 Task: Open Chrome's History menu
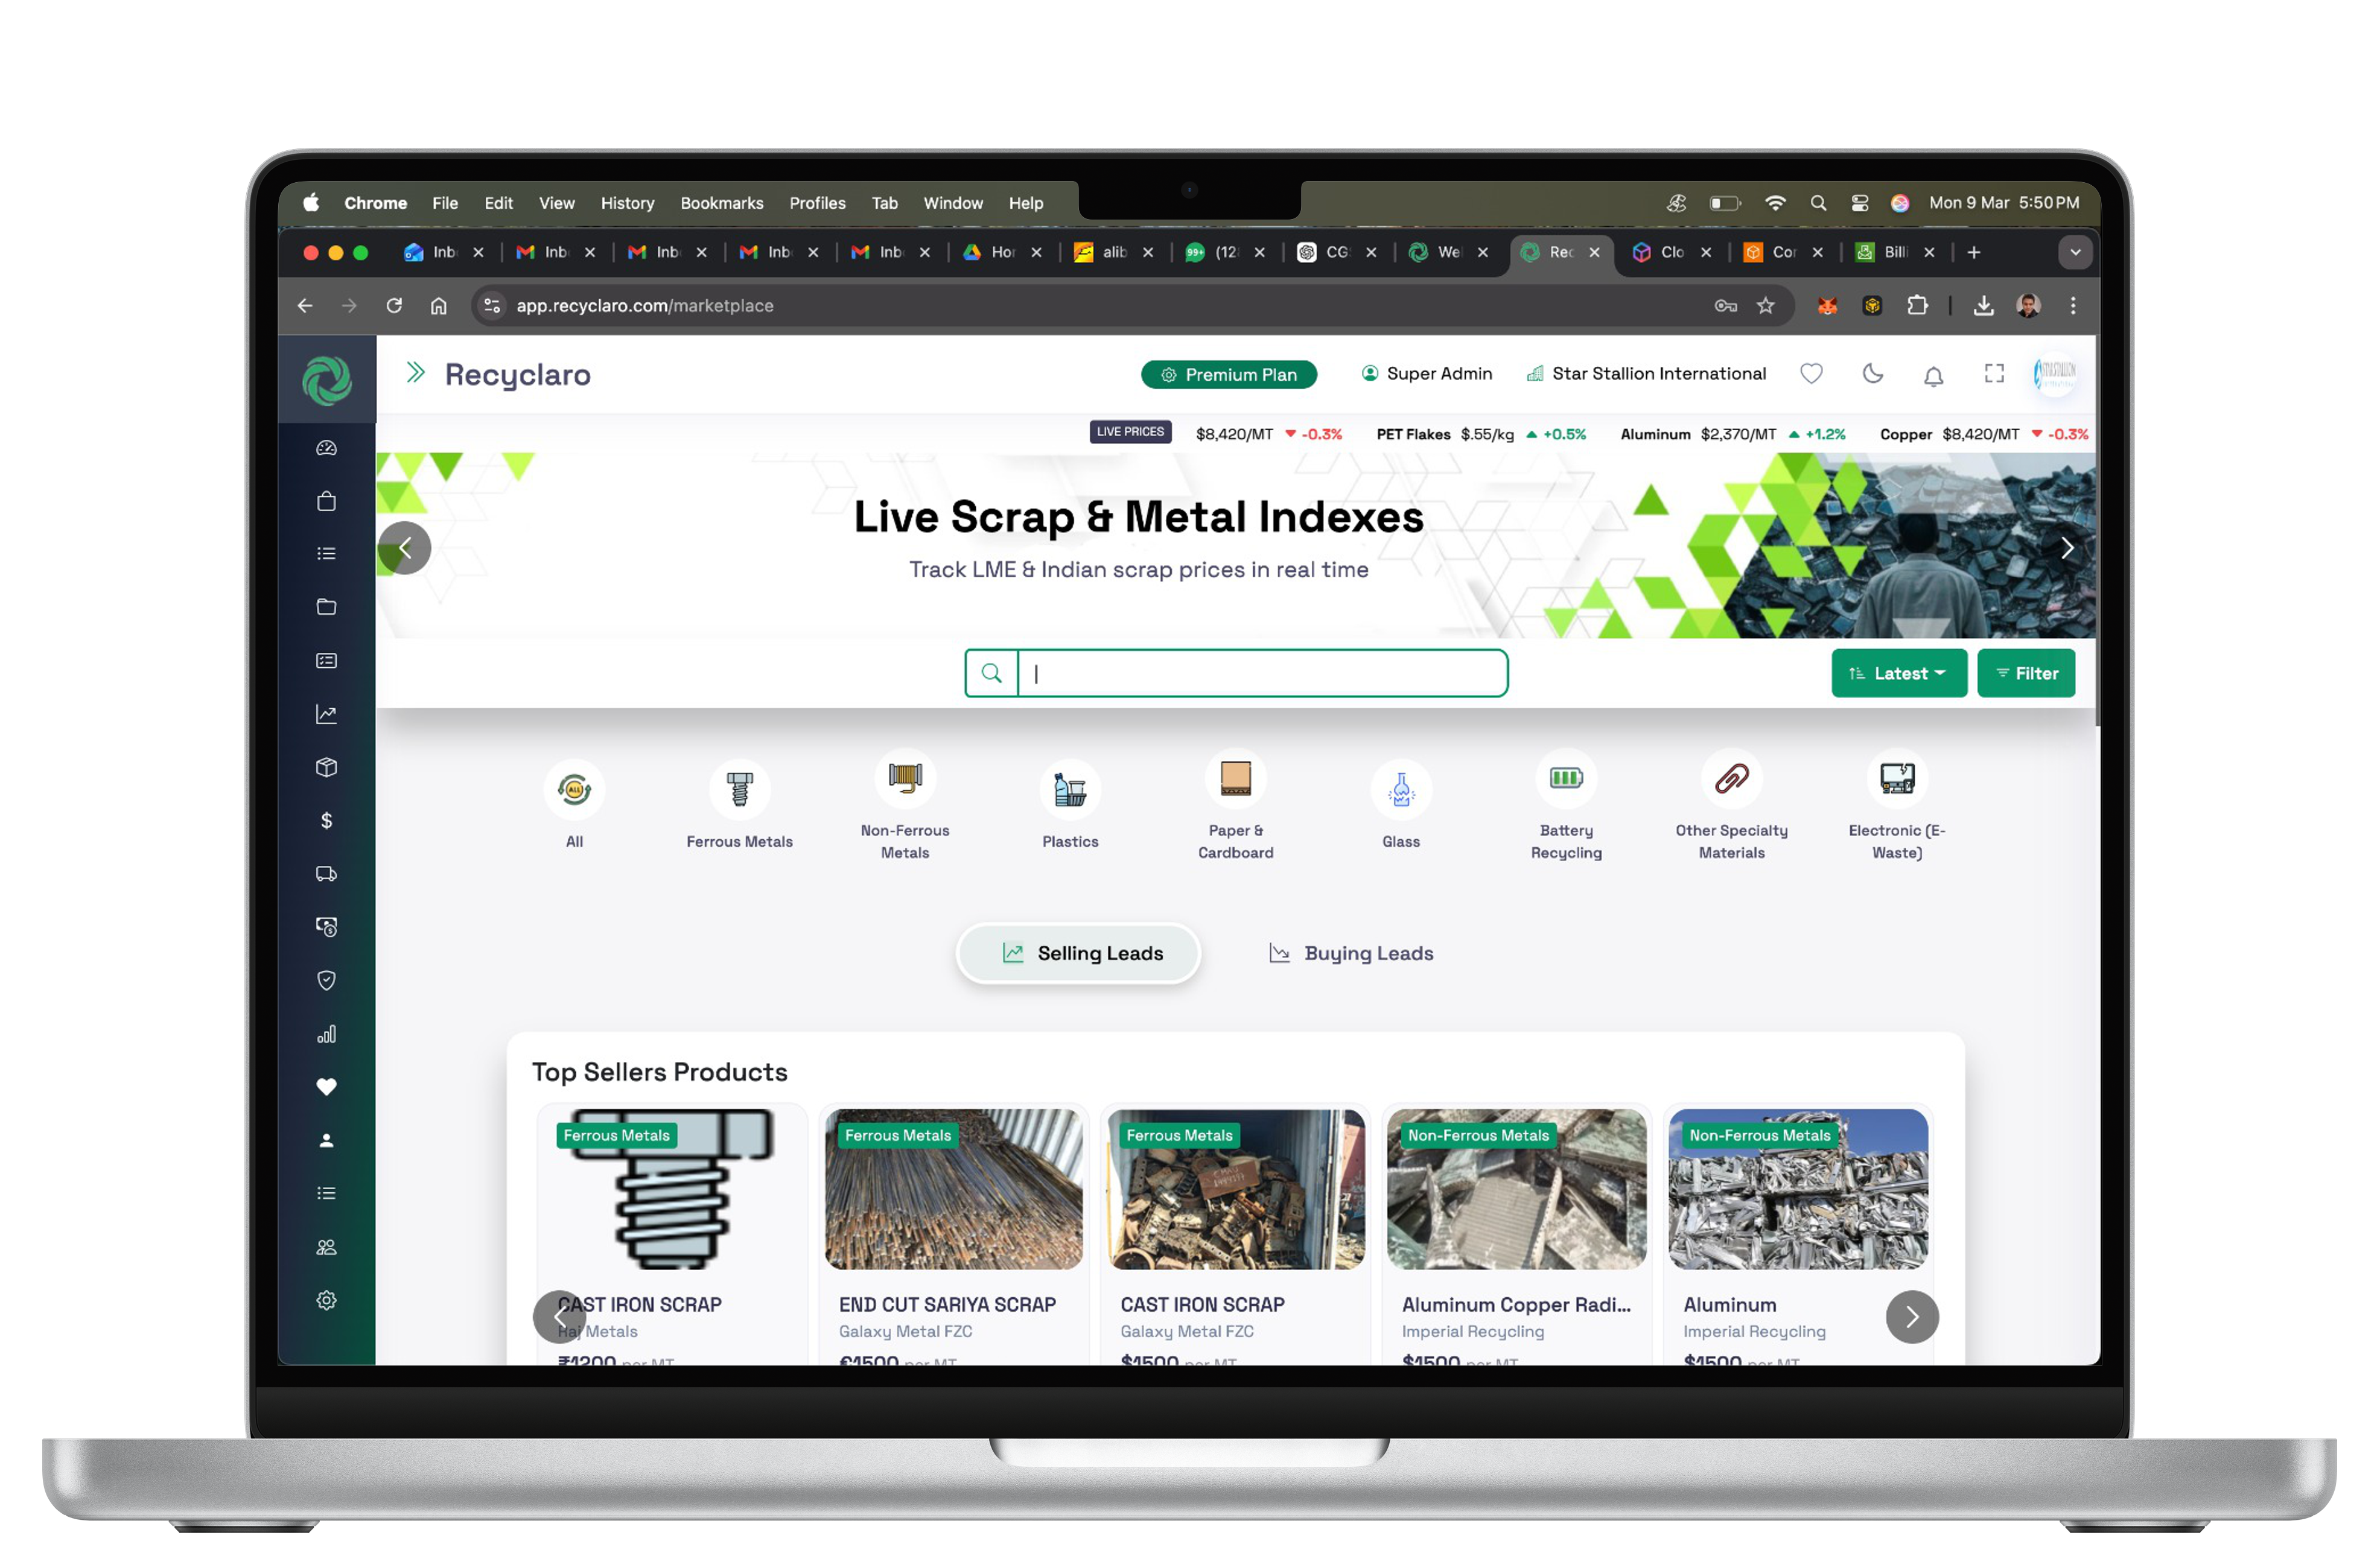point(627,203)
